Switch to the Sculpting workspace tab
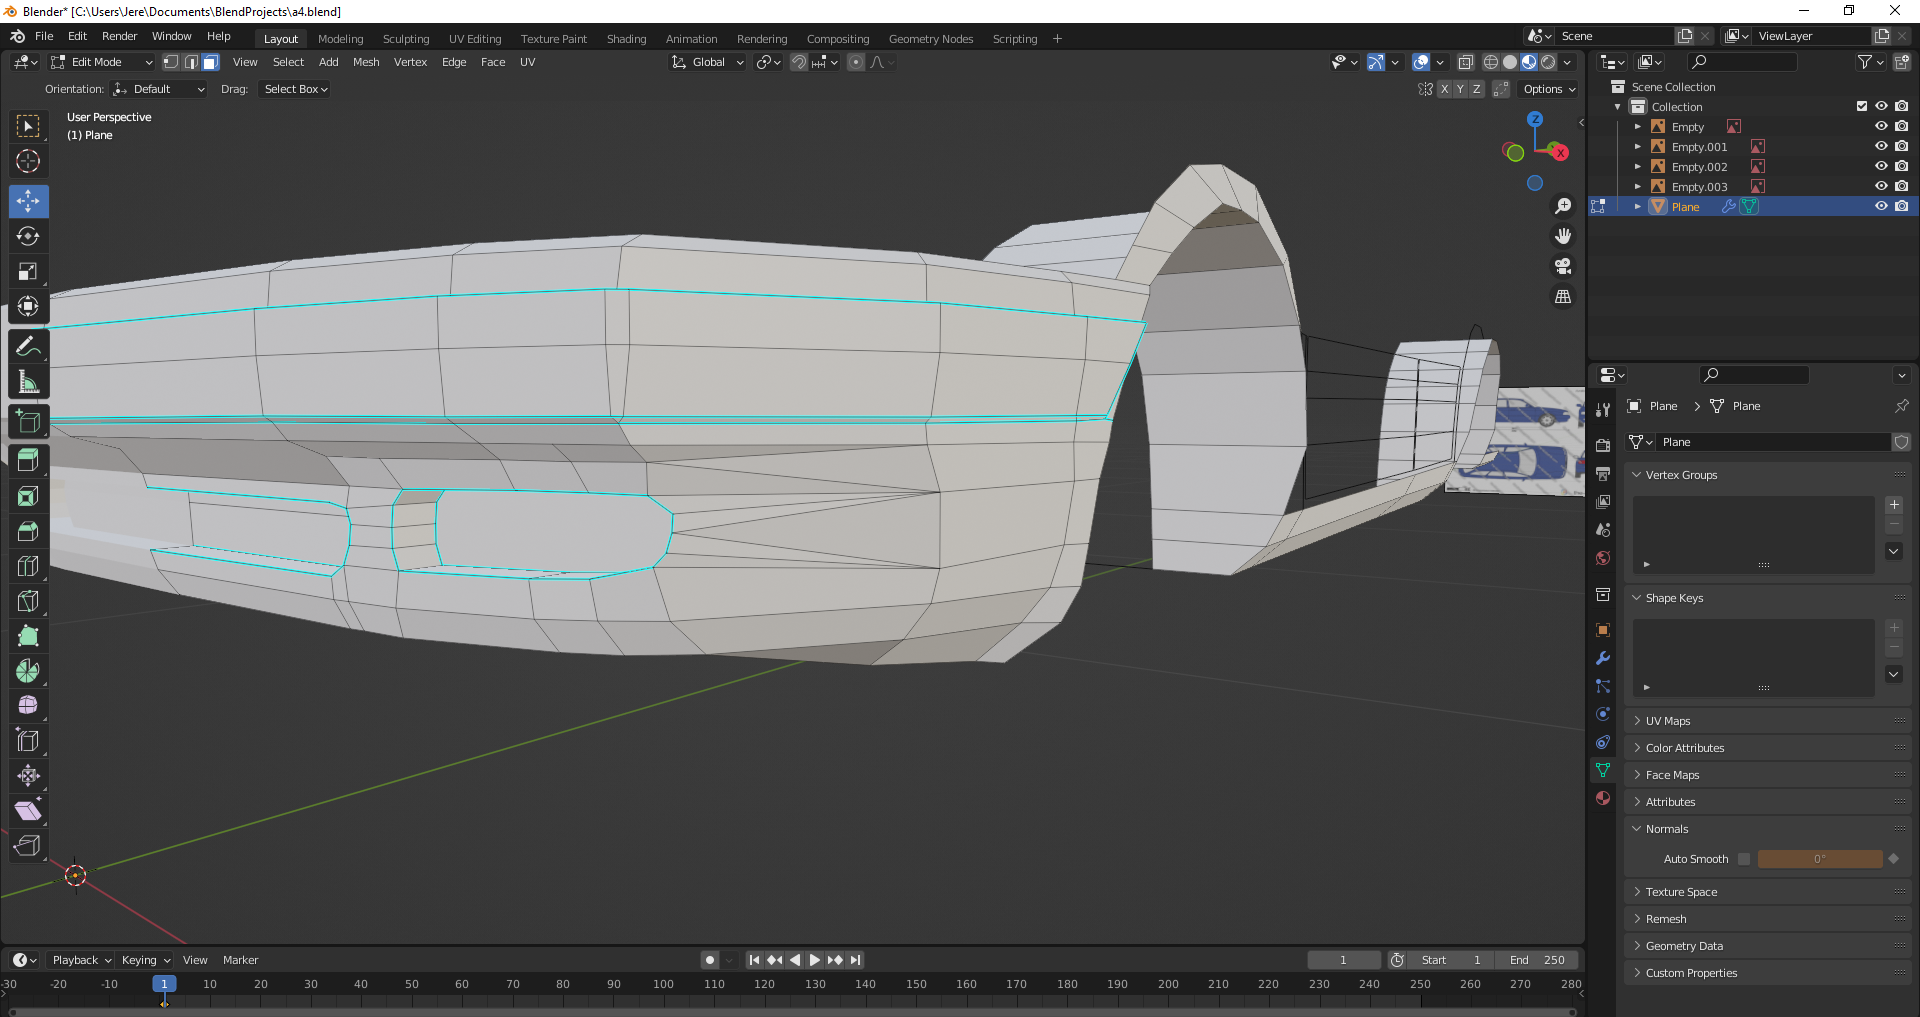The image size is (1920, 1017). point(405,39)
